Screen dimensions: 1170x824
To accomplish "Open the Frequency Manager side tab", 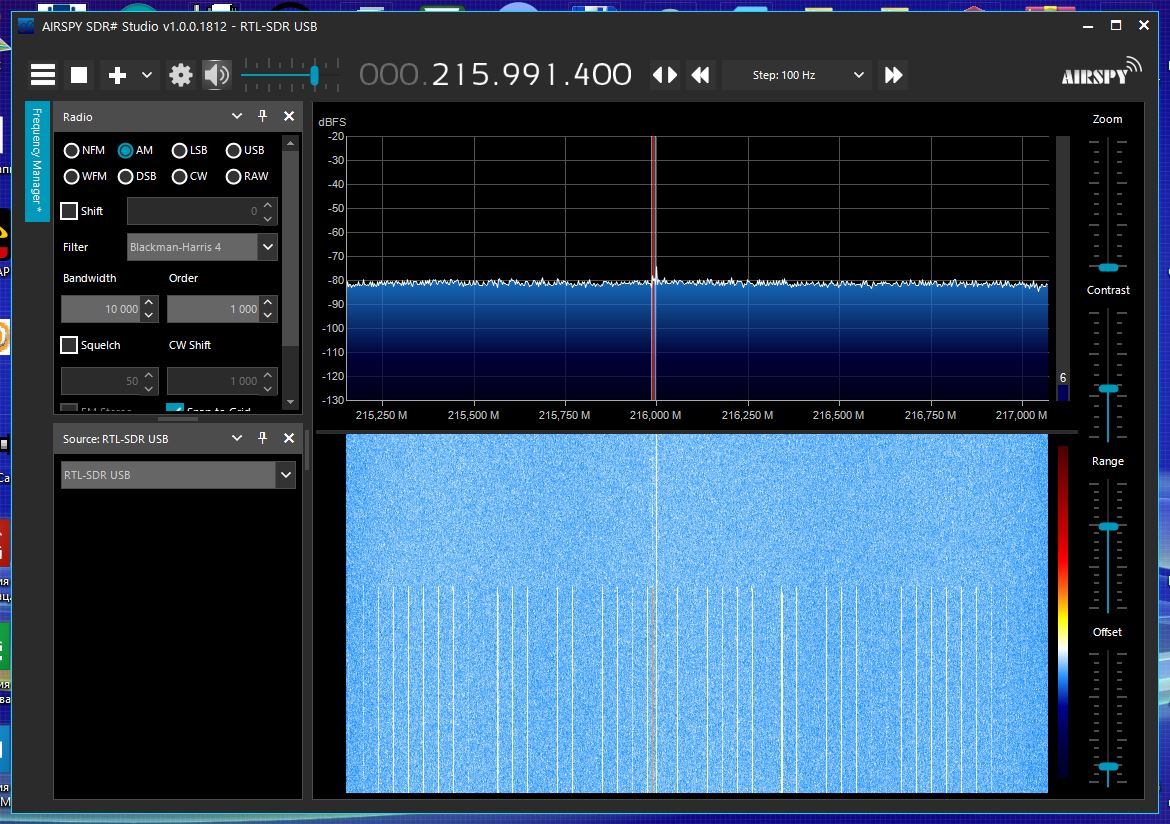I will 37,160.
